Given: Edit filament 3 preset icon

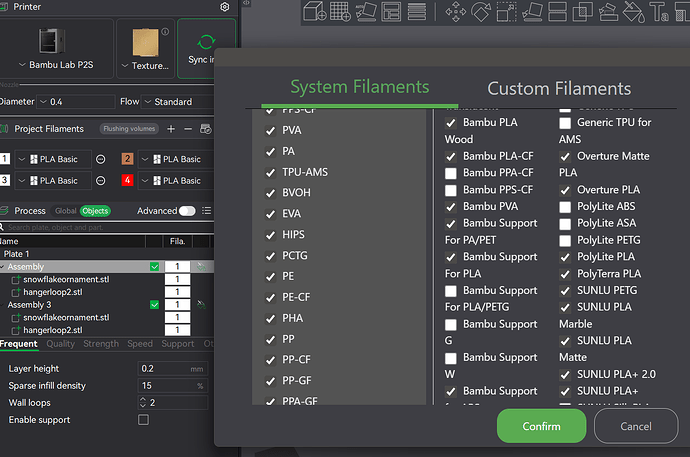Looking at the screenshot, I should (101, 181).
